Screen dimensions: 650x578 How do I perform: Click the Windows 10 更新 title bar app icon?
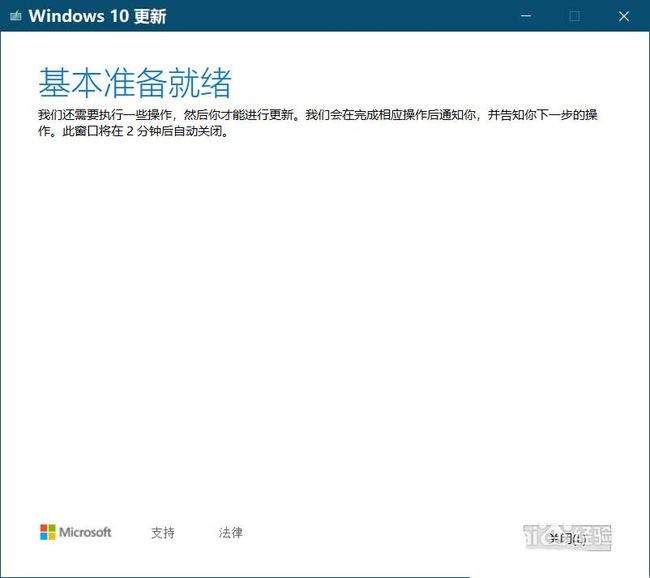coord(16,16)
